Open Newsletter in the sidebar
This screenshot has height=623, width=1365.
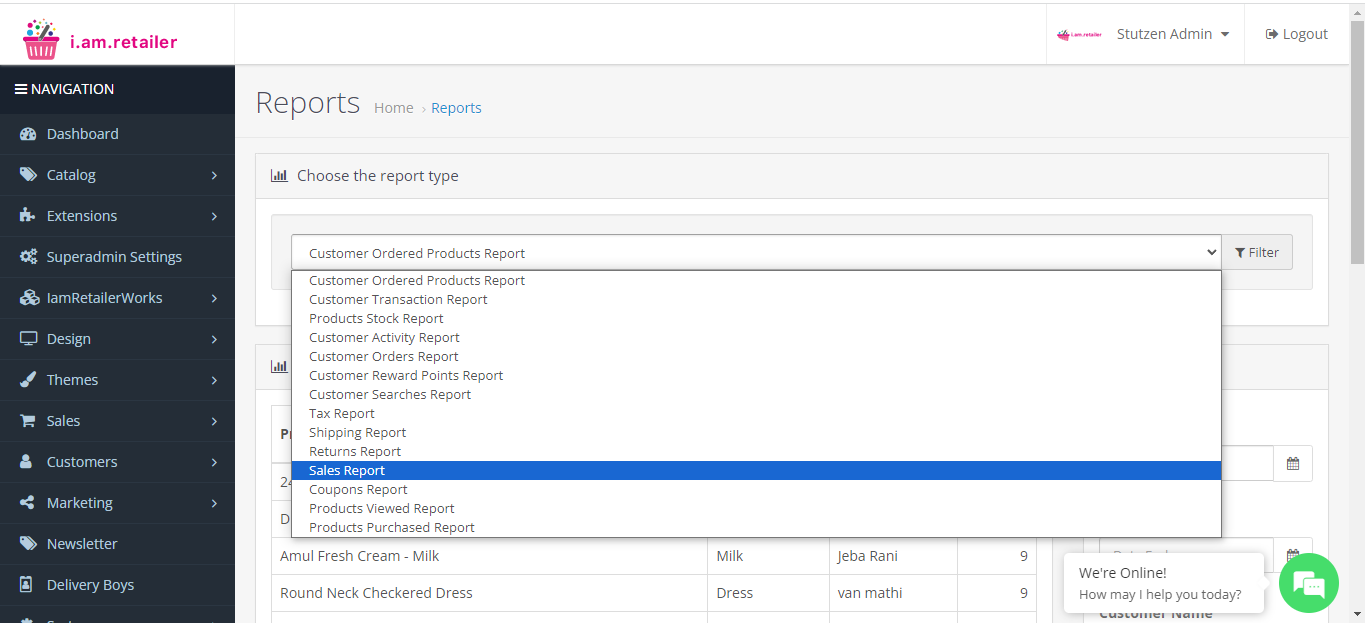(117, 544)
